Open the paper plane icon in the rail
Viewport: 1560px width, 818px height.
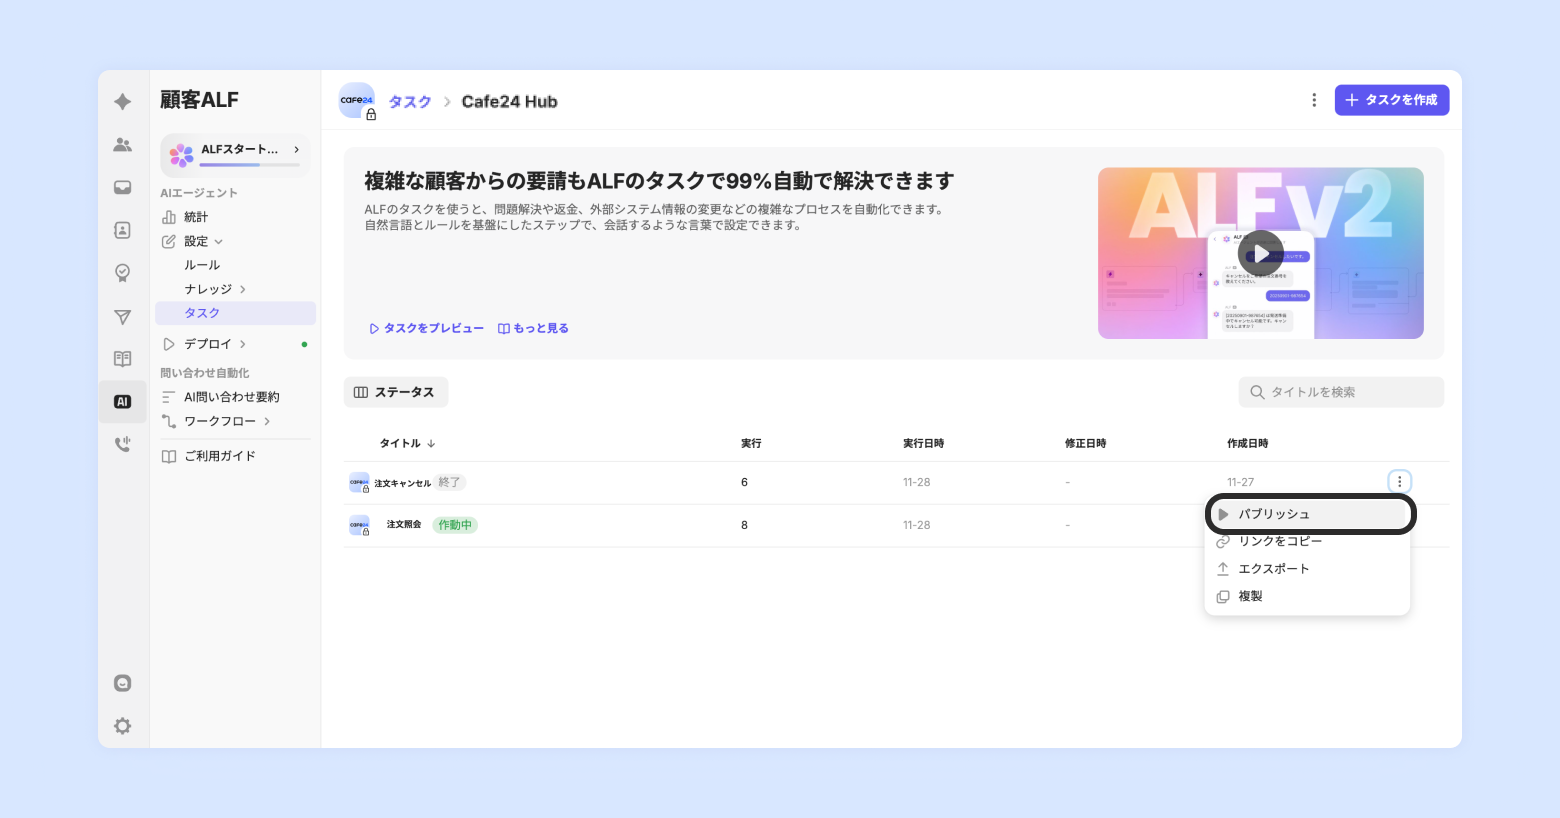point(122,317)
